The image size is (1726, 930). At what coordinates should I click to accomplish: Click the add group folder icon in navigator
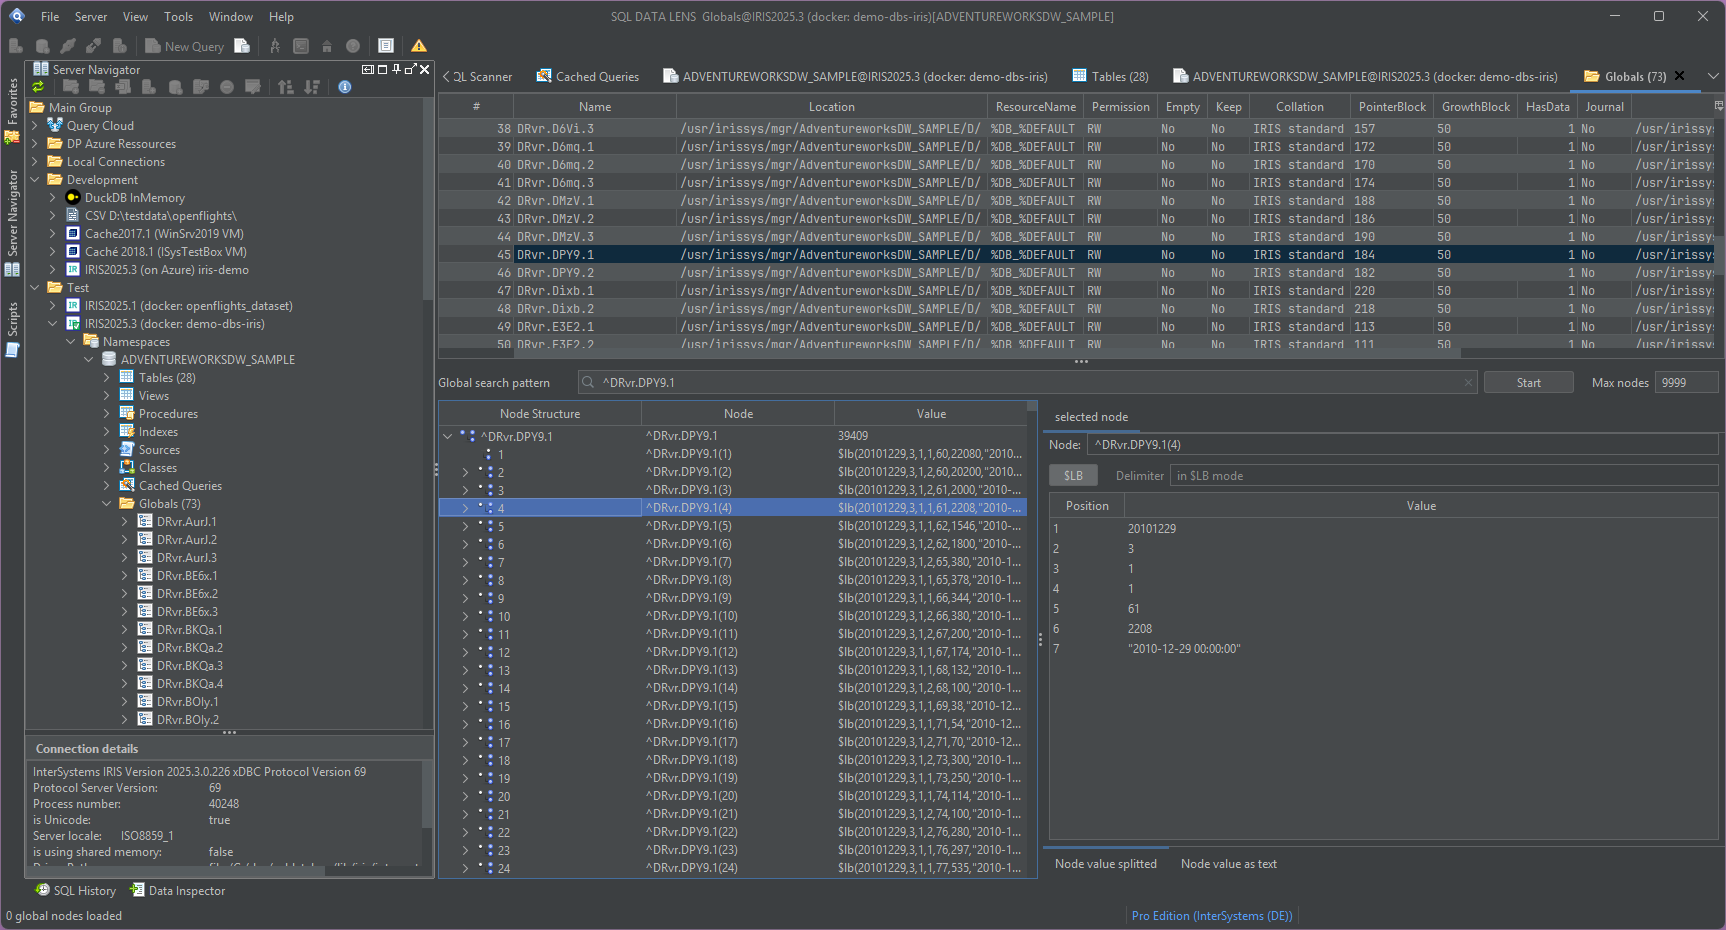(71, 87)
